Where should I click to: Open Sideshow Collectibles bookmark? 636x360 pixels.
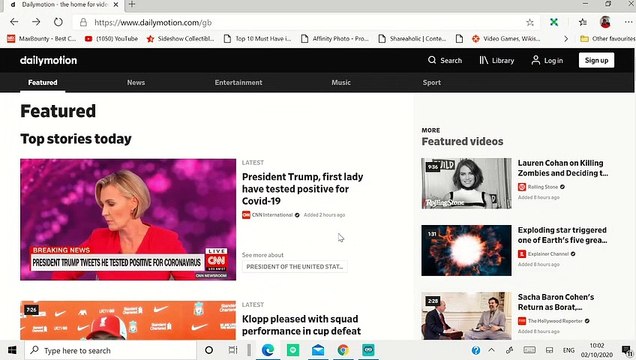180,39
